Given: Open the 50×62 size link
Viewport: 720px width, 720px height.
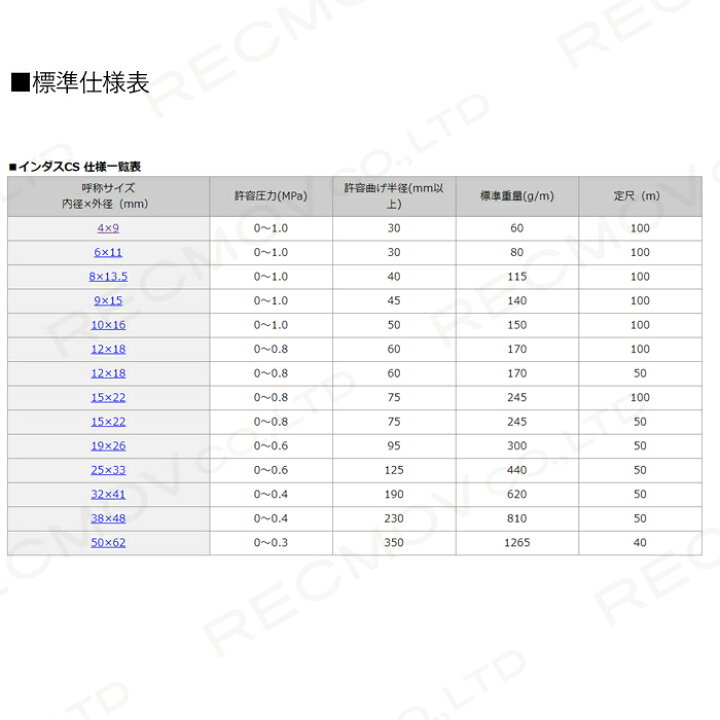Looking at the screenshot, I should point(108,543).
